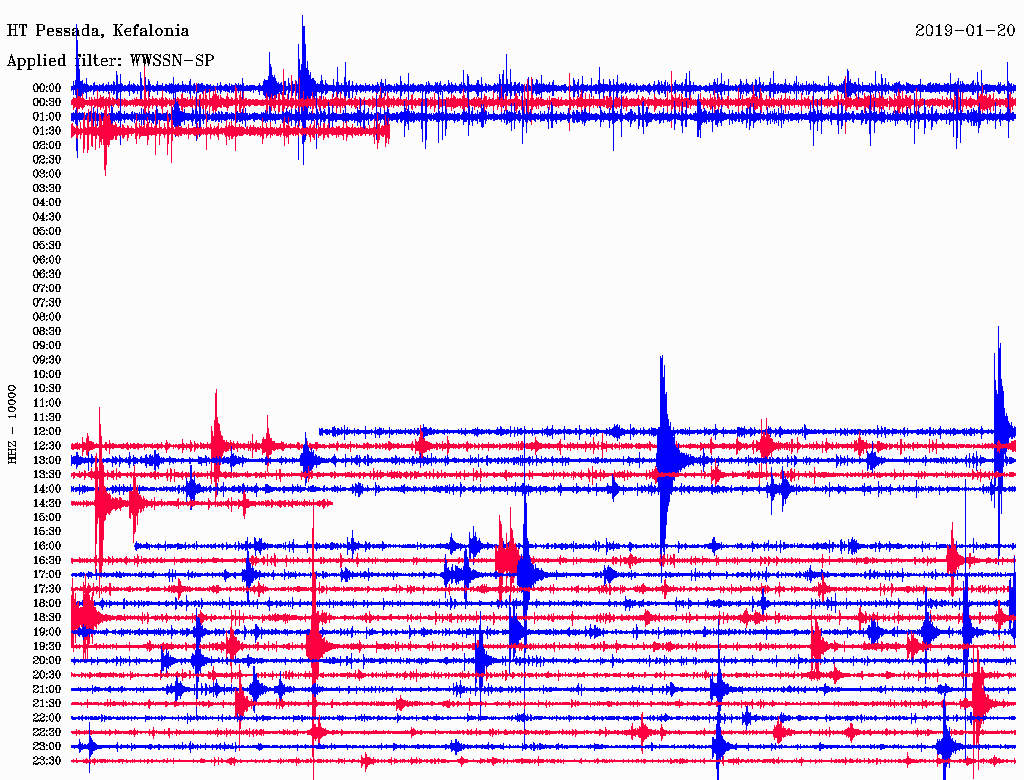Select the 14:00 time label
This screenshot has width=1024, height=780.
(47, 489)
